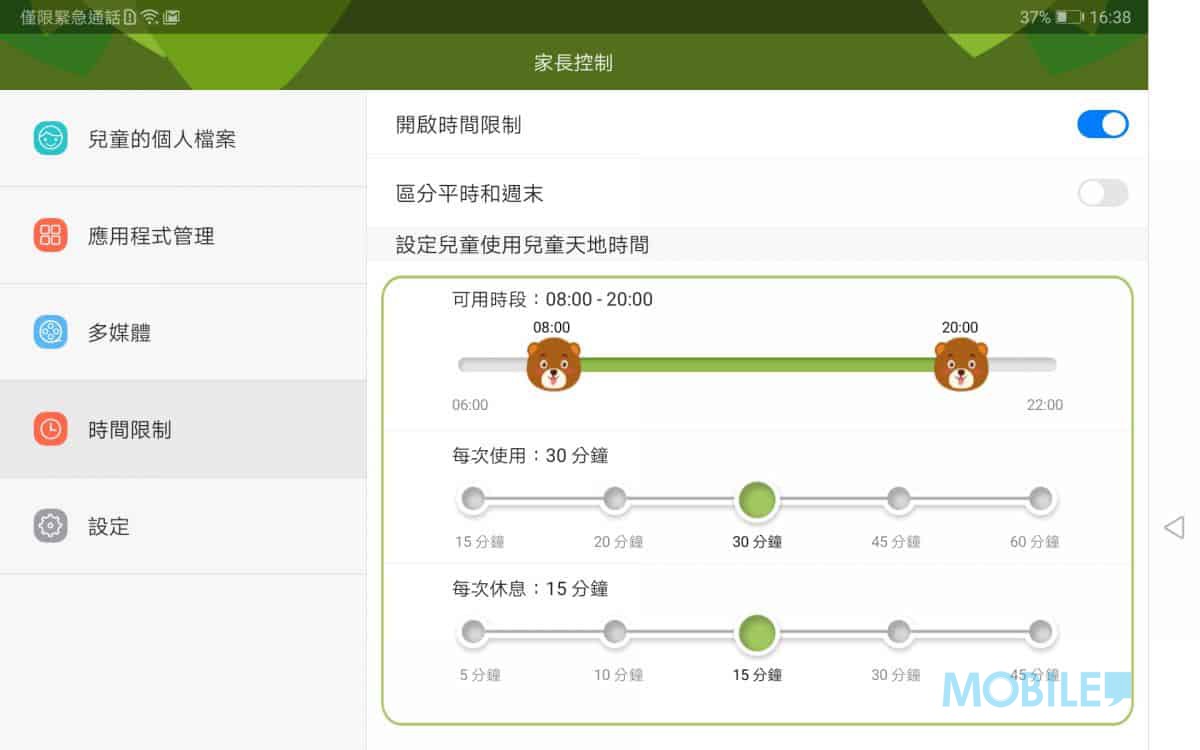Select the green 30 分鐘 usage dot
This screenshot has height=750, width=1200.
tap(757, 500)
